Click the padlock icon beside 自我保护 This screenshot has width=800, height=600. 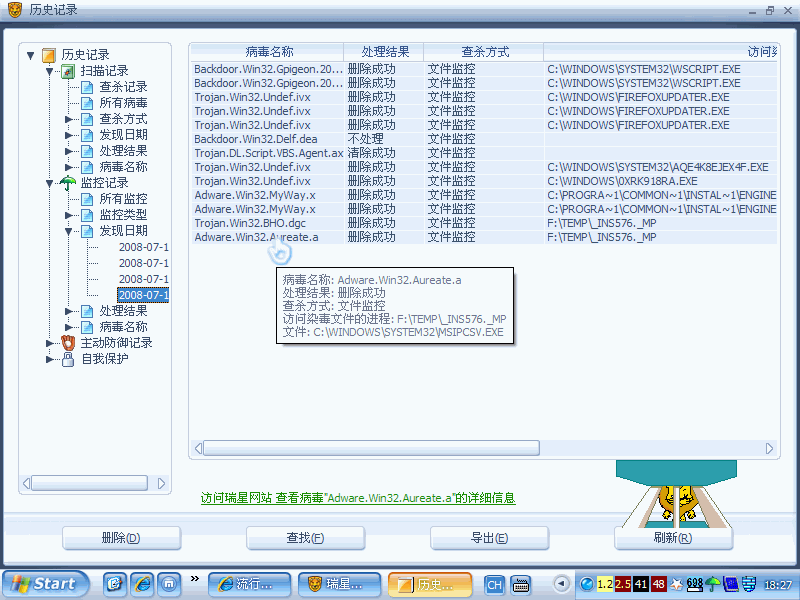point(68,359)
